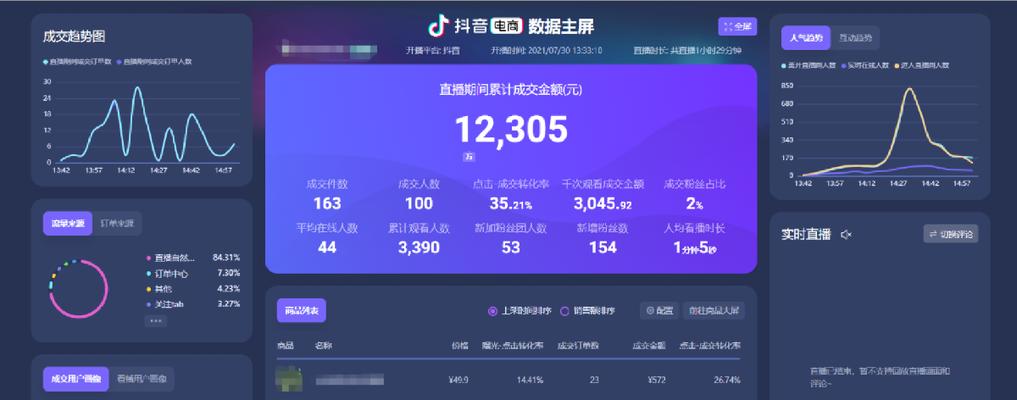Click the 曝光-点击转化率 column header
This screenshot has width=1017, height=400.
tap(512, 346)
